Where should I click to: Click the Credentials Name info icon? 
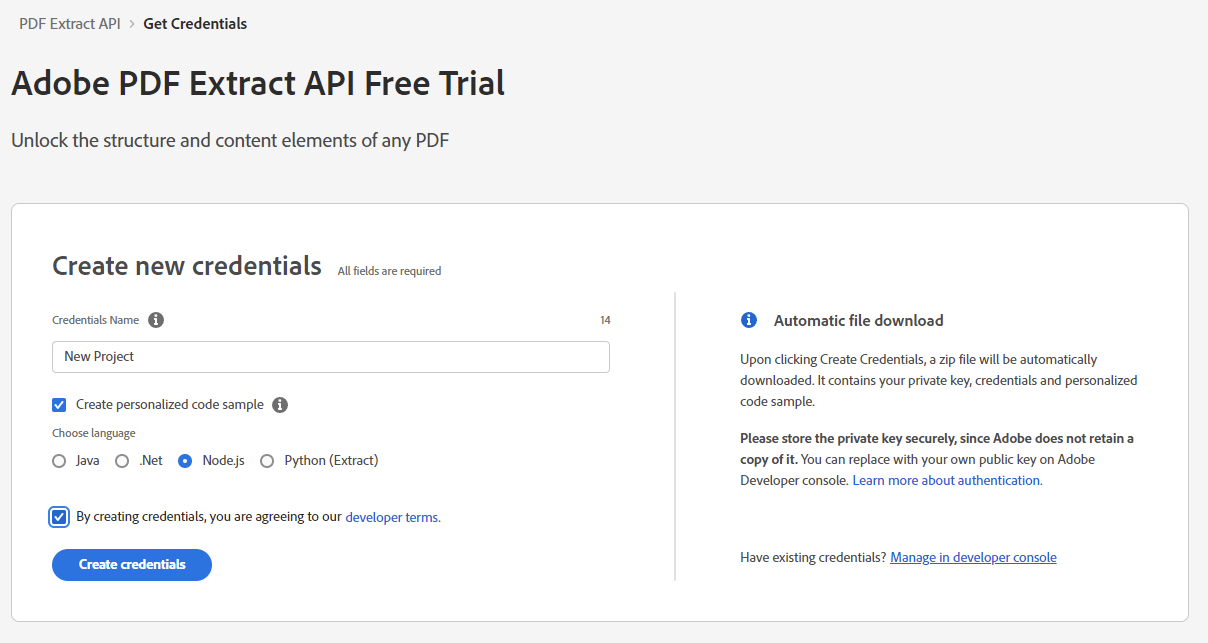pyautogui.click(x=156, y=320)
